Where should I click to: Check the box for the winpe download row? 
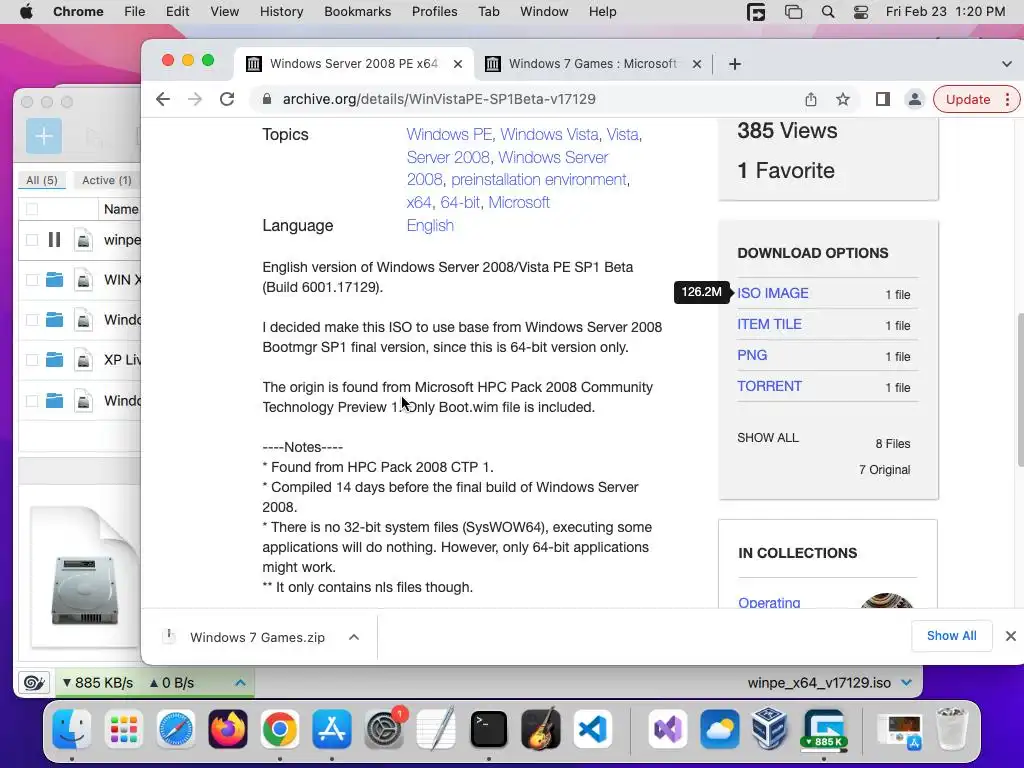[31, 240]
